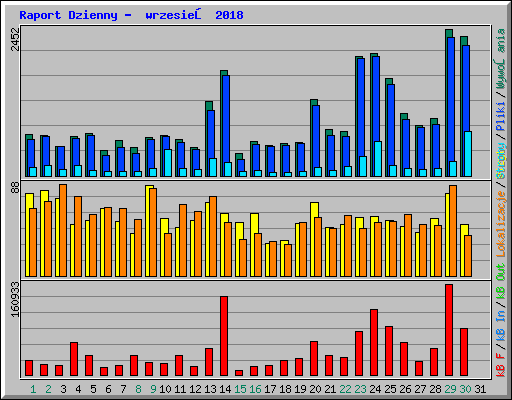The width and height of the screenshot is (512, 400).
Task: Click the chart title "Raport Dzienny"
Action: click(68, 15)
